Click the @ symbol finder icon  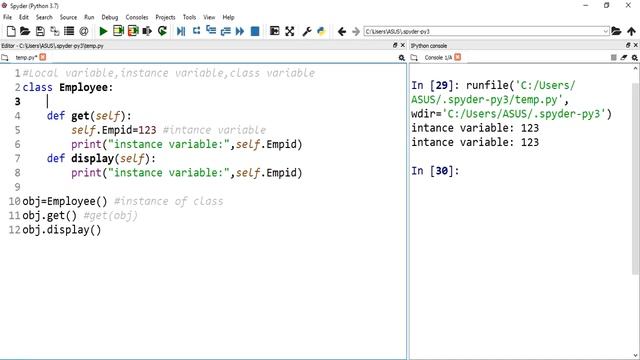pyautogui.click(x=84, y=31)
